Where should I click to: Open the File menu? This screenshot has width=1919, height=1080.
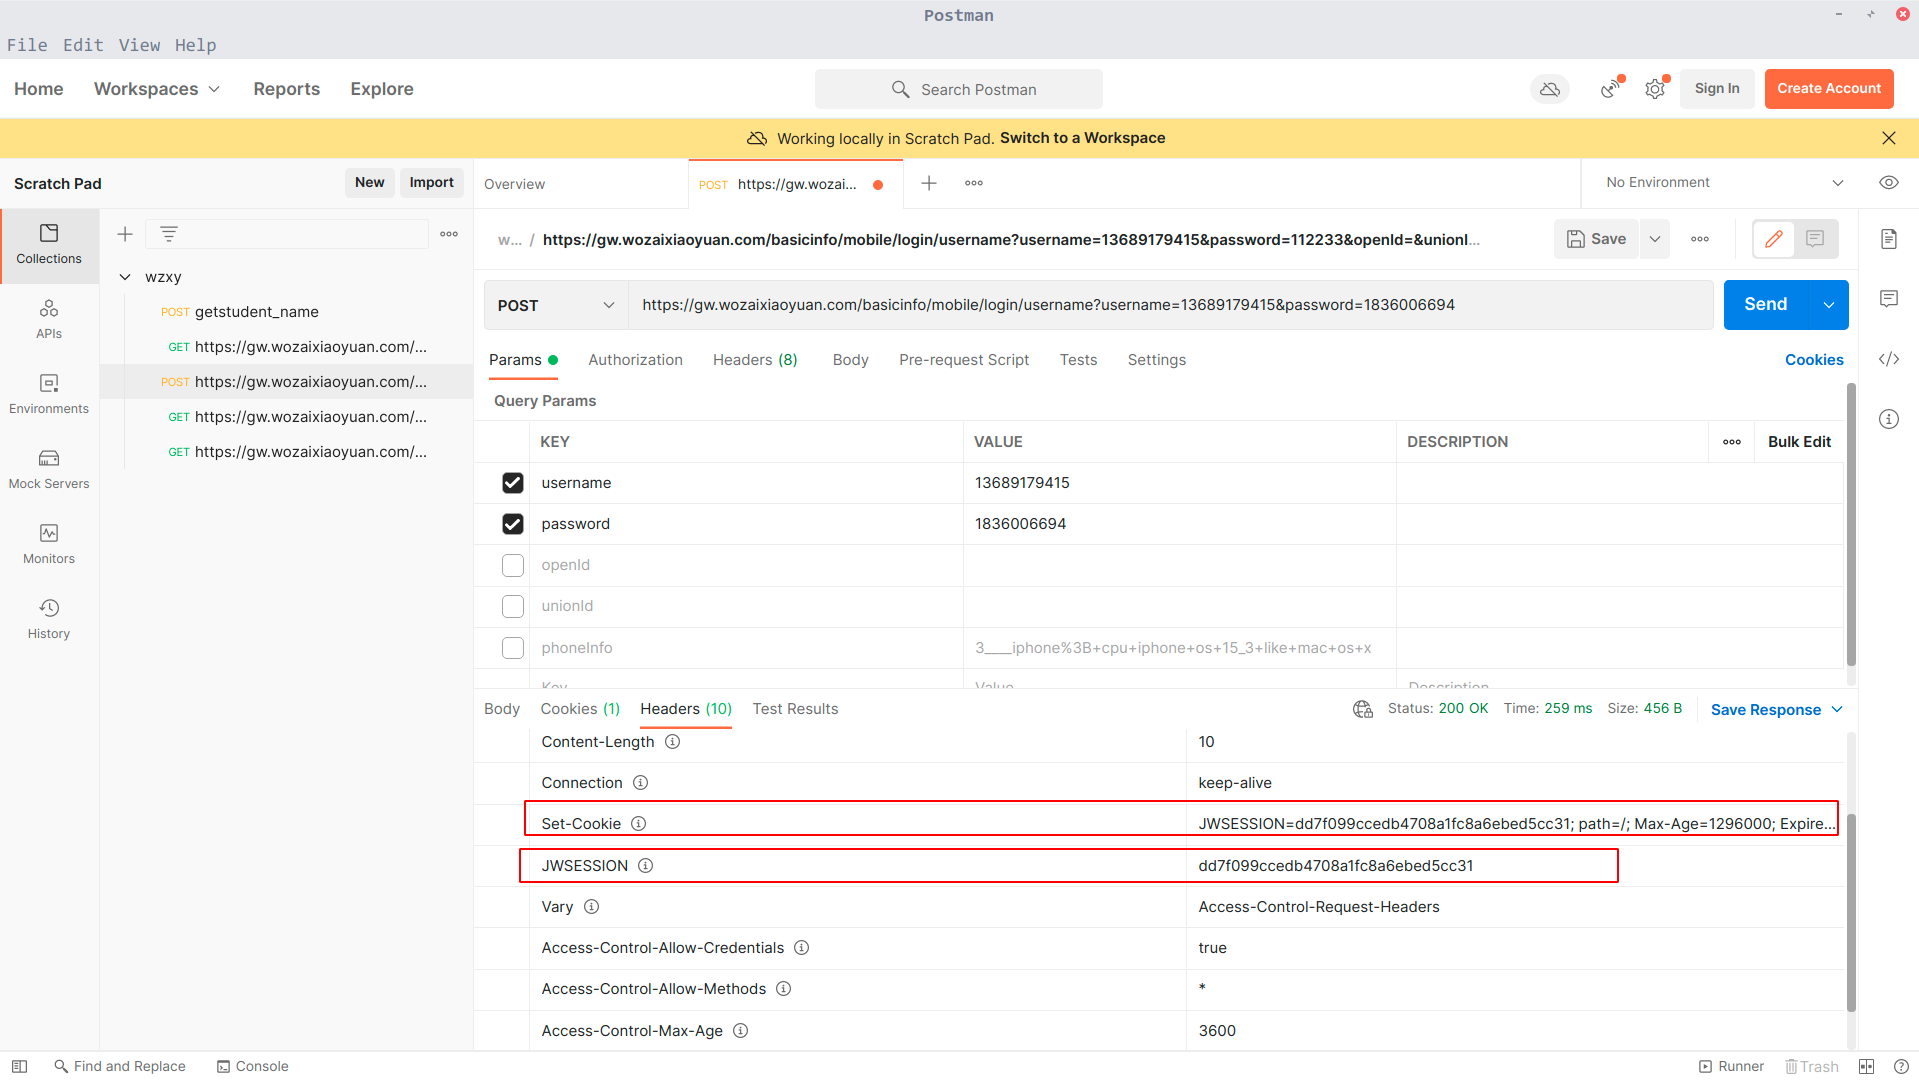click(x=27, y=45)
